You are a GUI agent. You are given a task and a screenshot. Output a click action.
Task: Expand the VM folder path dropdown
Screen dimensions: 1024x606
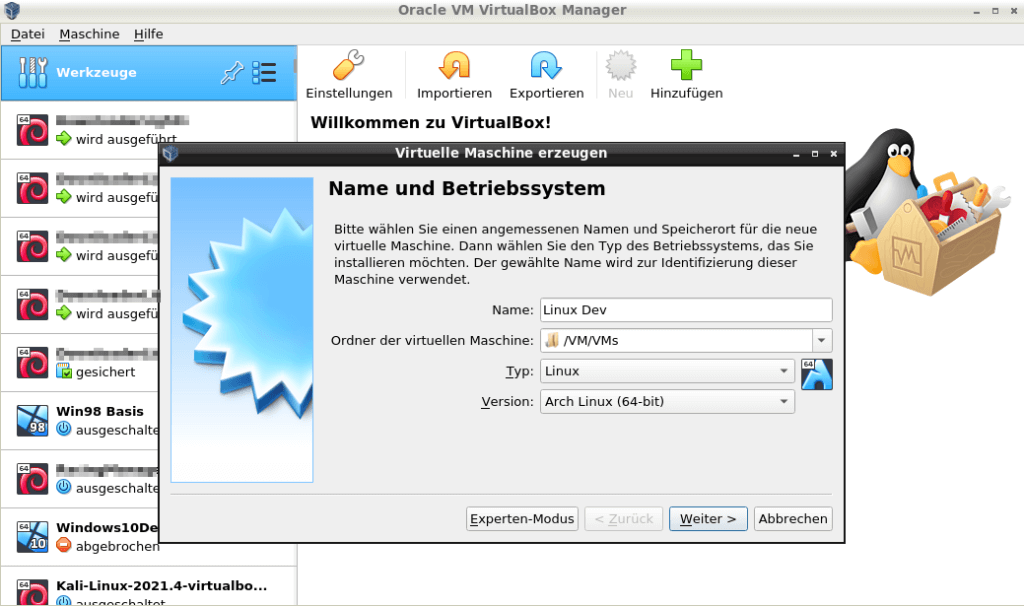tap(821, 340)
